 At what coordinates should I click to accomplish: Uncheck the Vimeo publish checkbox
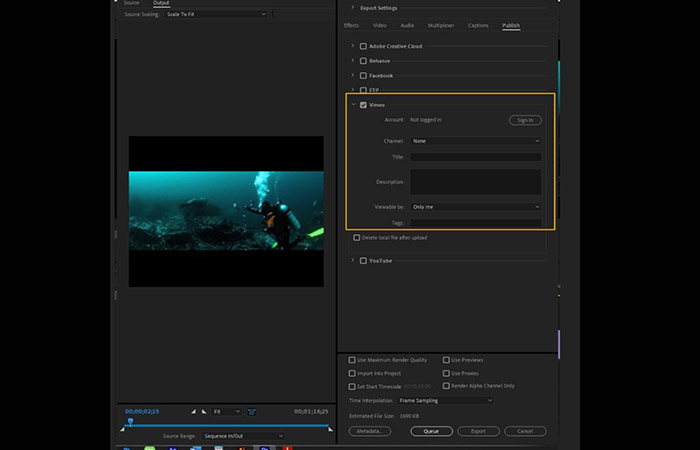pos(363,105)
